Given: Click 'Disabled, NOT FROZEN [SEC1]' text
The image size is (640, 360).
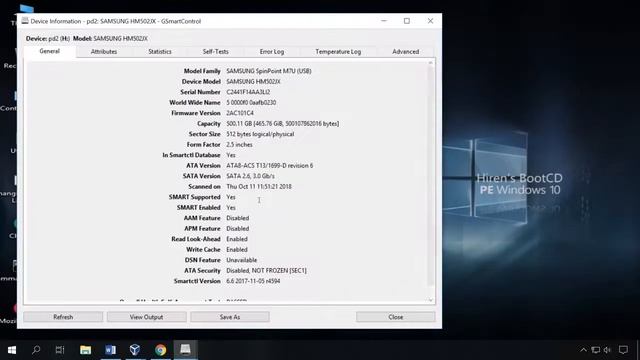Looking at the screenshot, I should pyautogui.click(x=266, y=270).
